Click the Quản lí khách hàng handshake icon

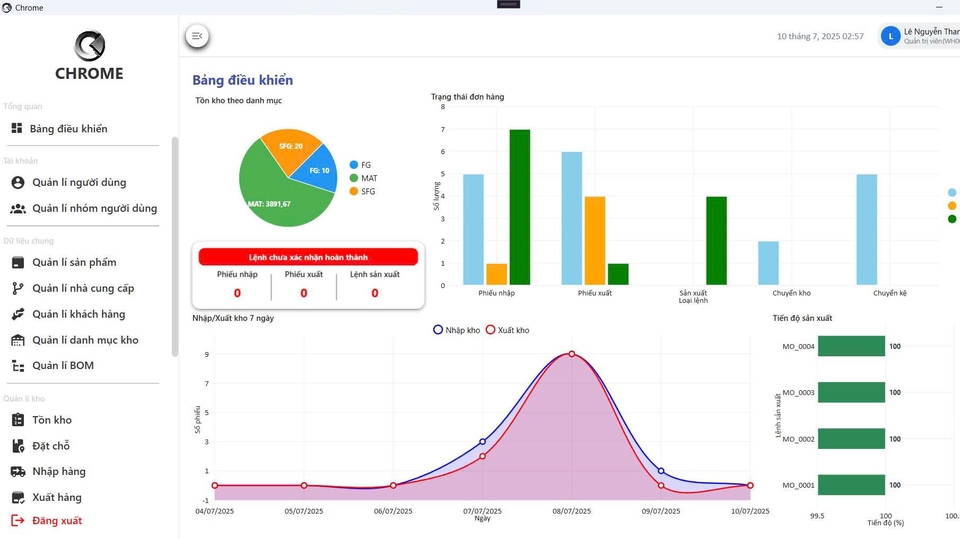click(x=17, y=314)
